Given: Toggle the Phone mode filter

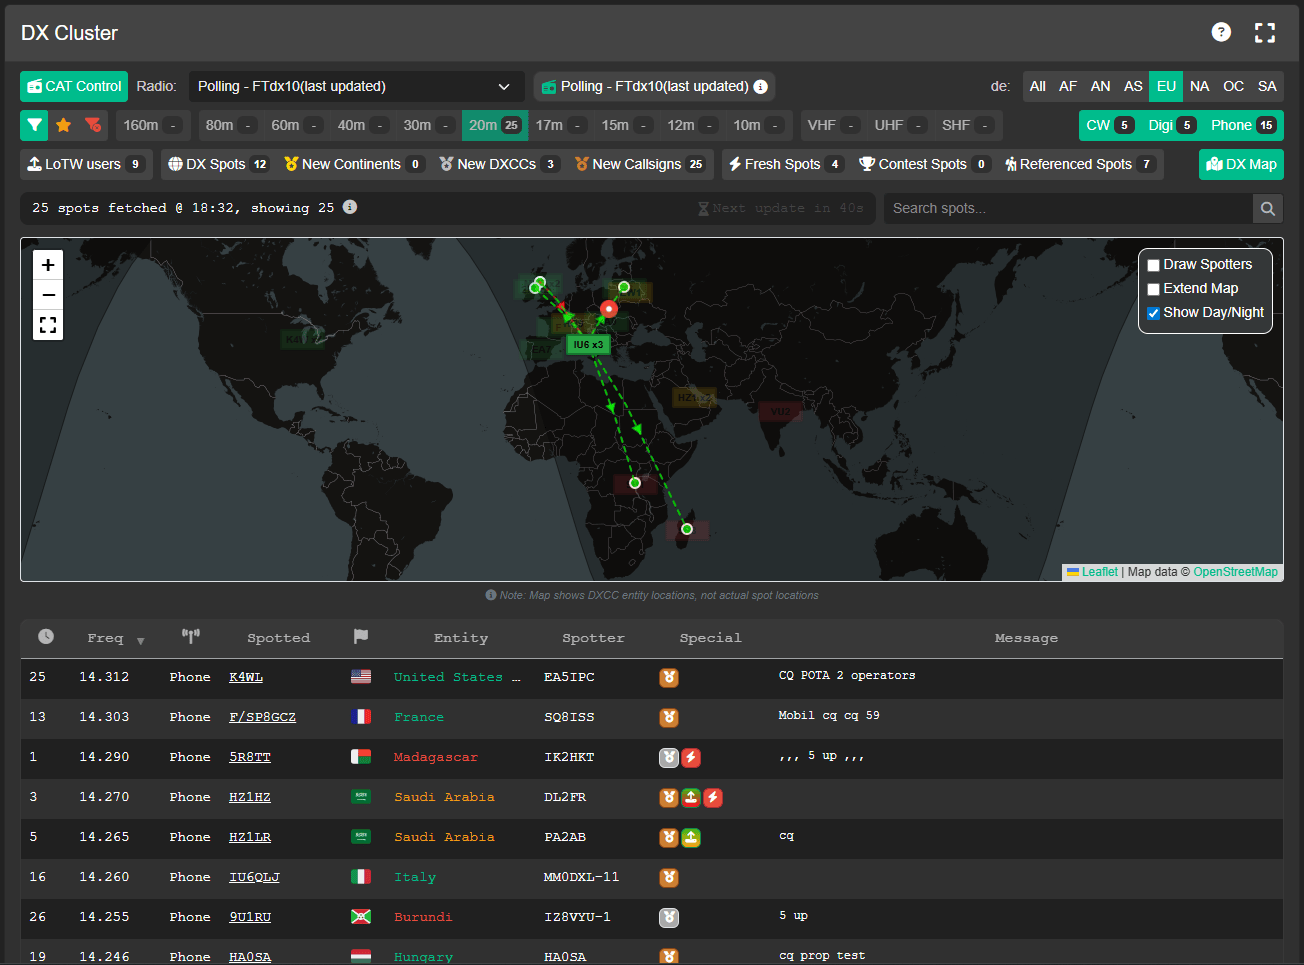Looking at the screenshot, I should point(1243,125).
